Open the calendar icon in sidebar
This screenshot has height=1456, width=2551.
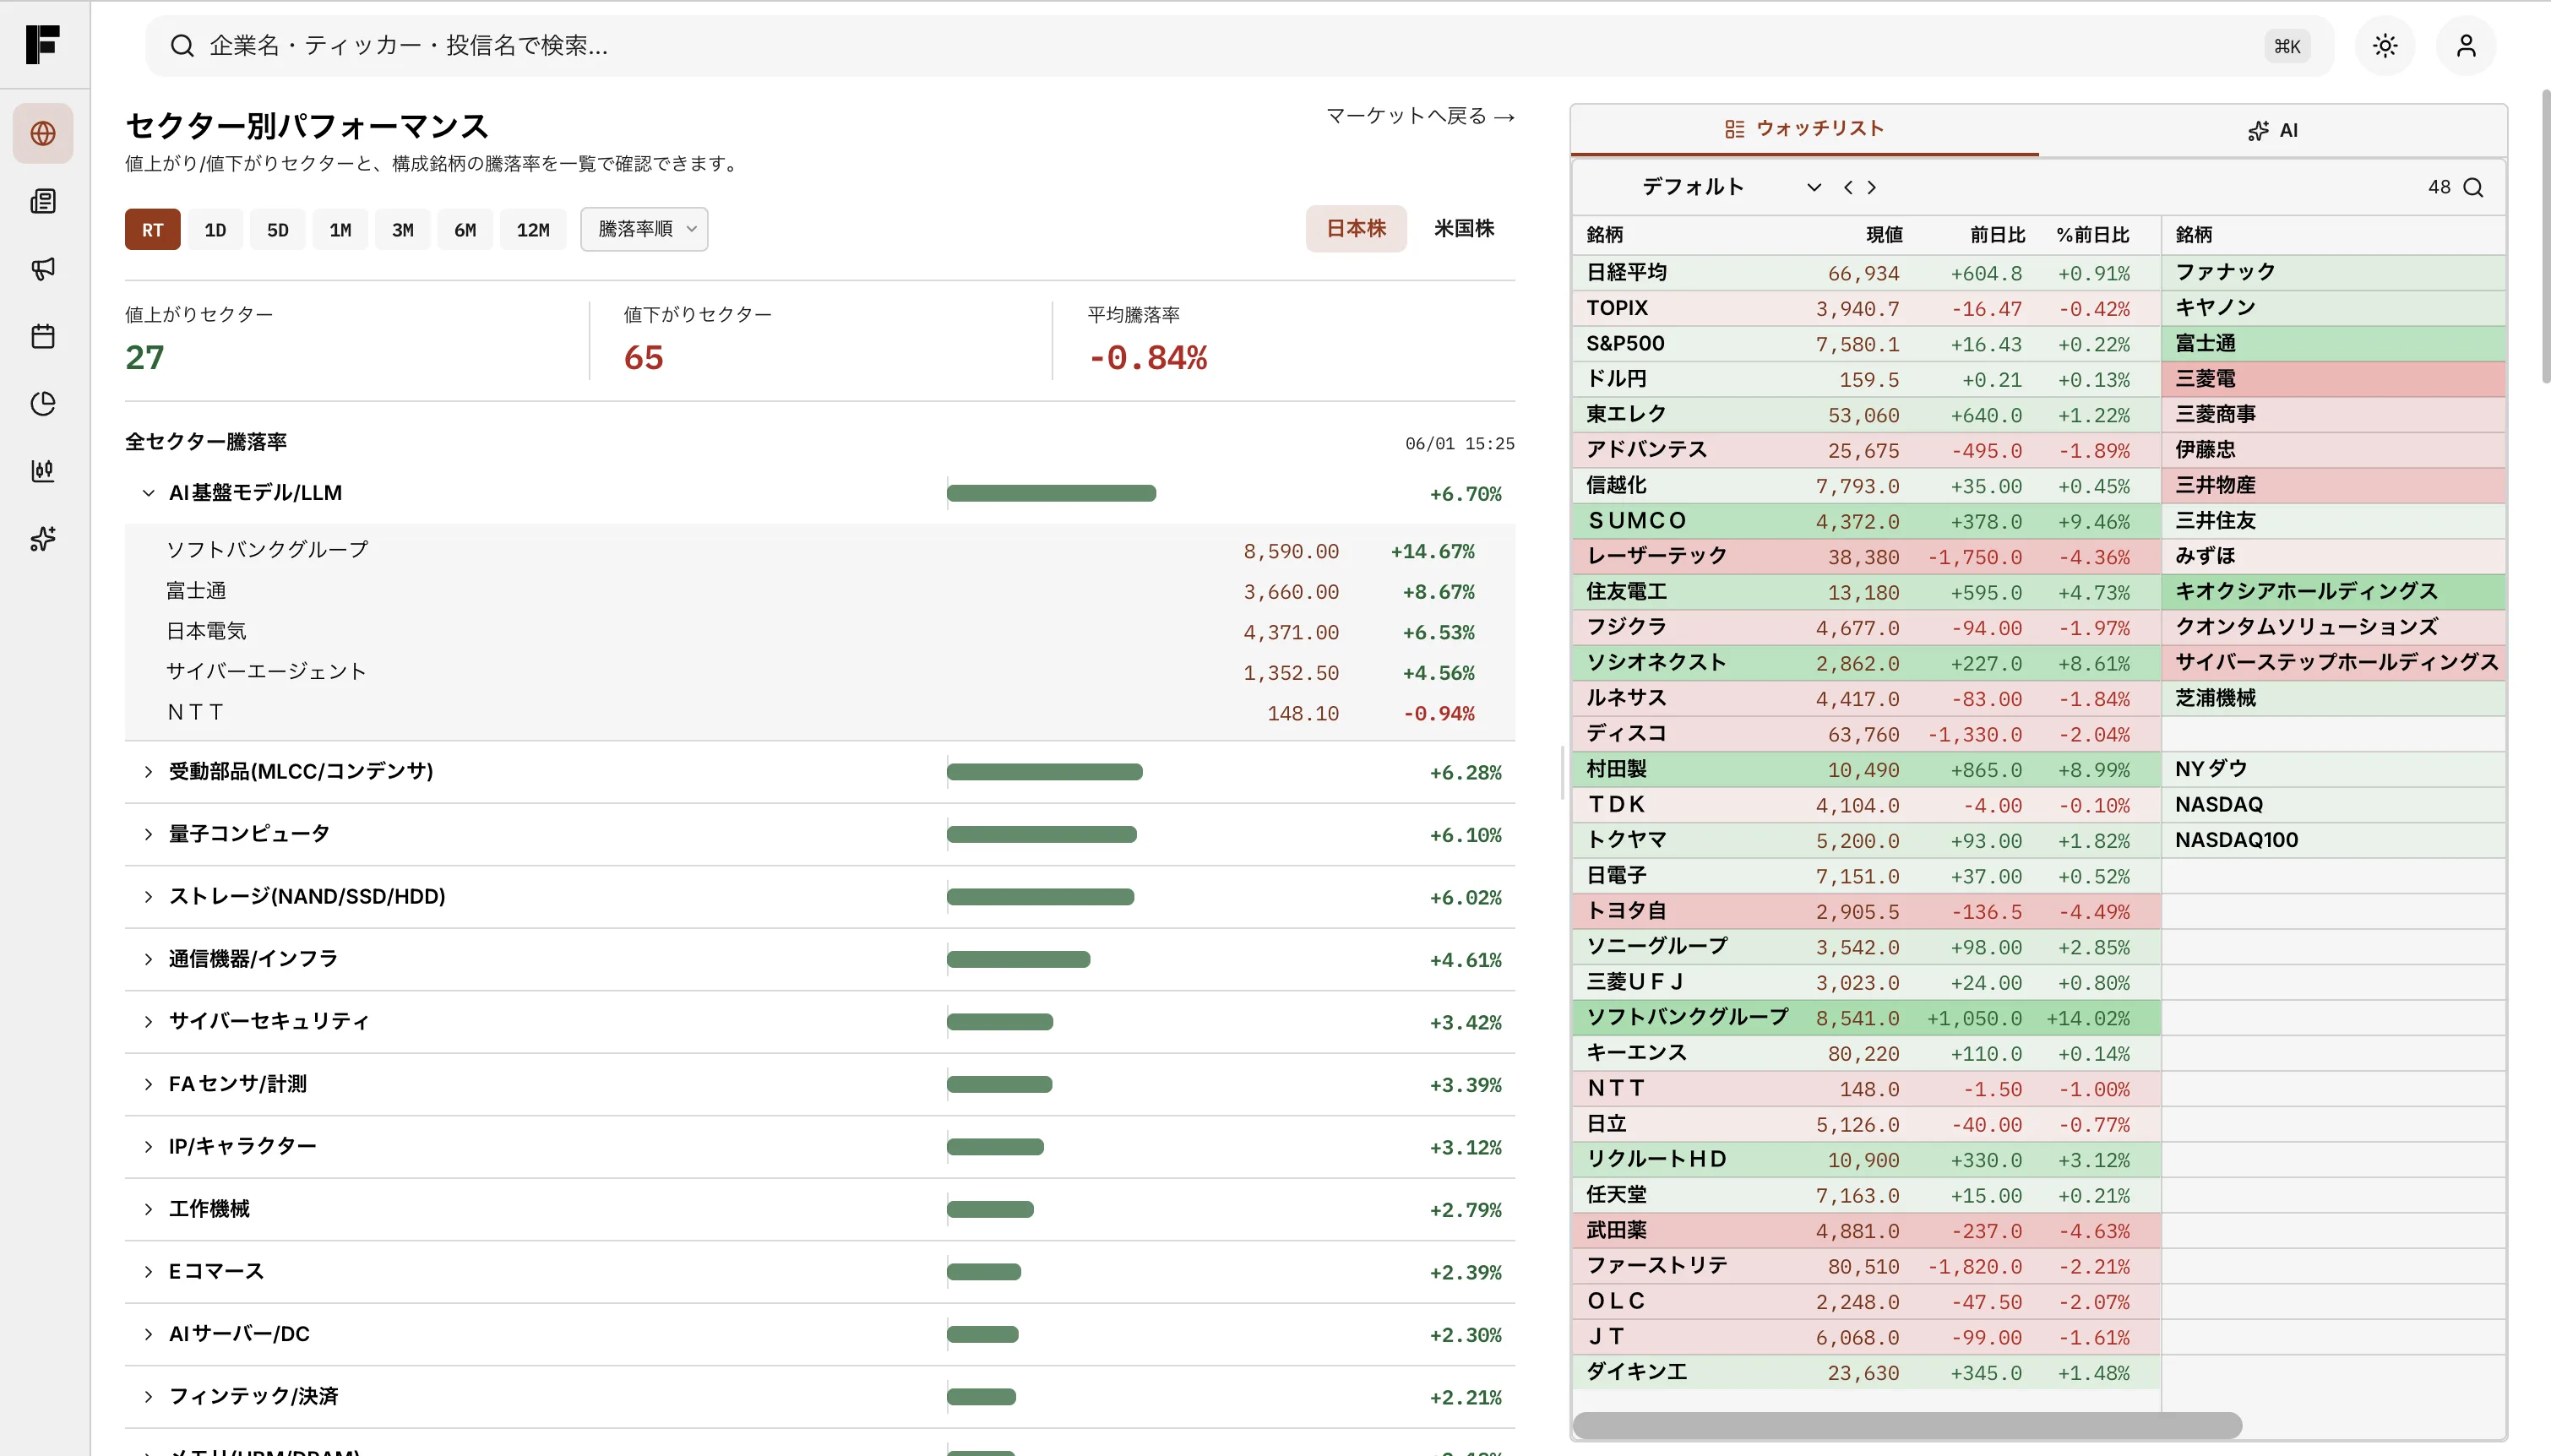point(43,336)
